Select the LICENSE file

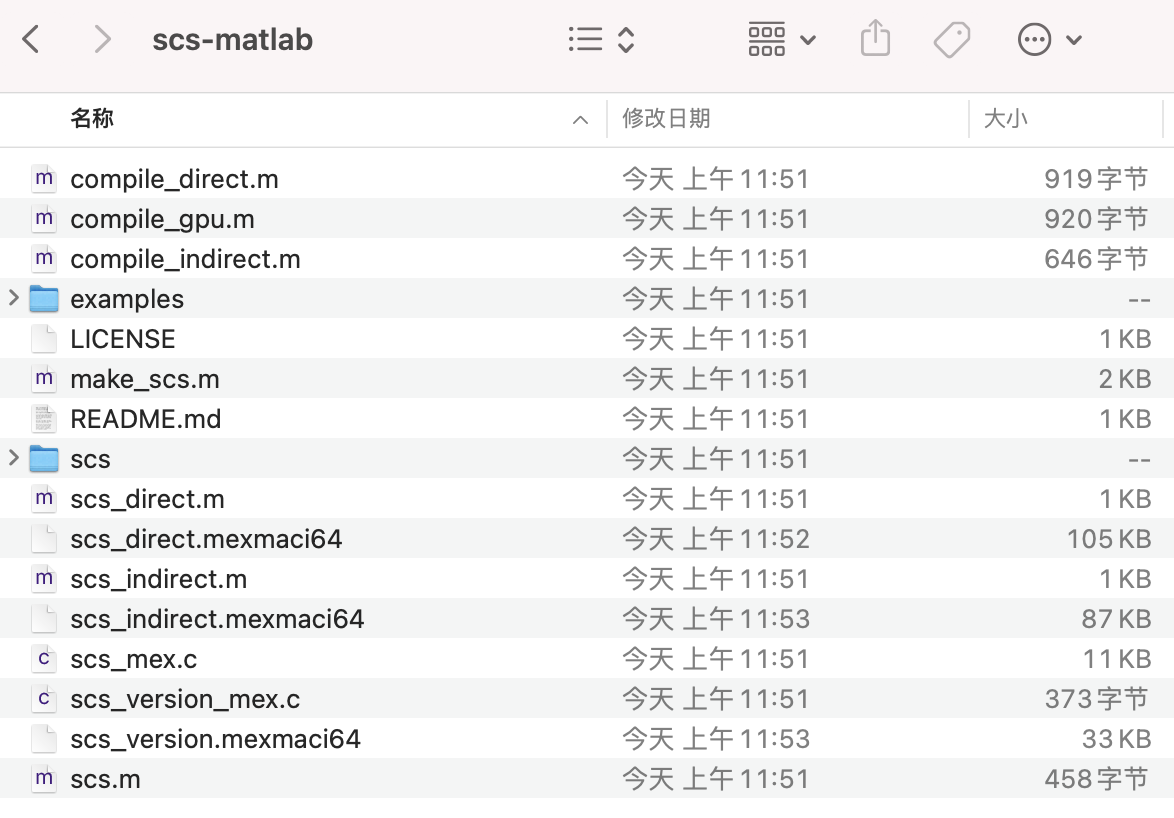point(122,338)
